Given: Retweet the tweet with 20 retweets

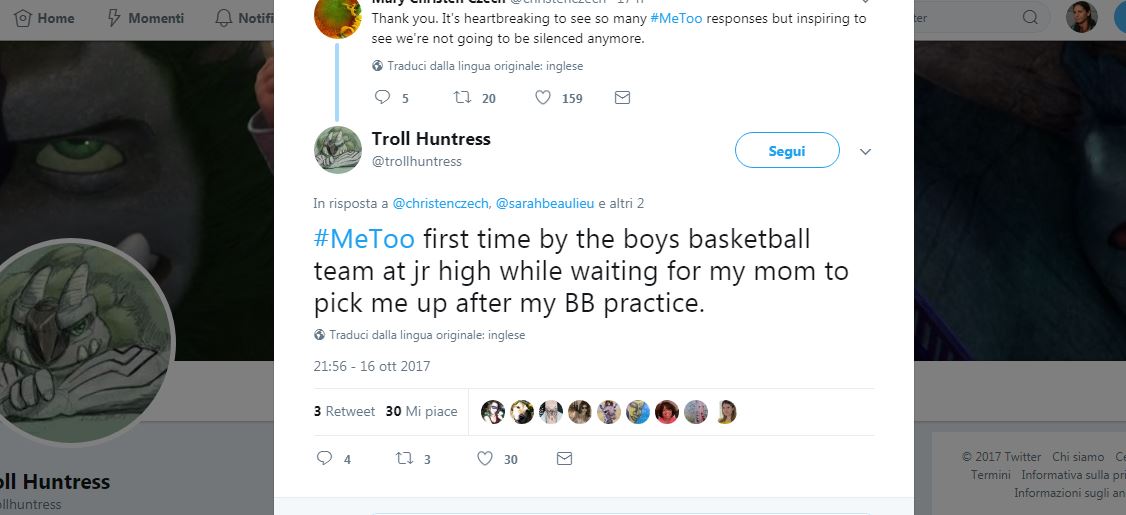Looking at the screenshot, I should pos(462,98).
